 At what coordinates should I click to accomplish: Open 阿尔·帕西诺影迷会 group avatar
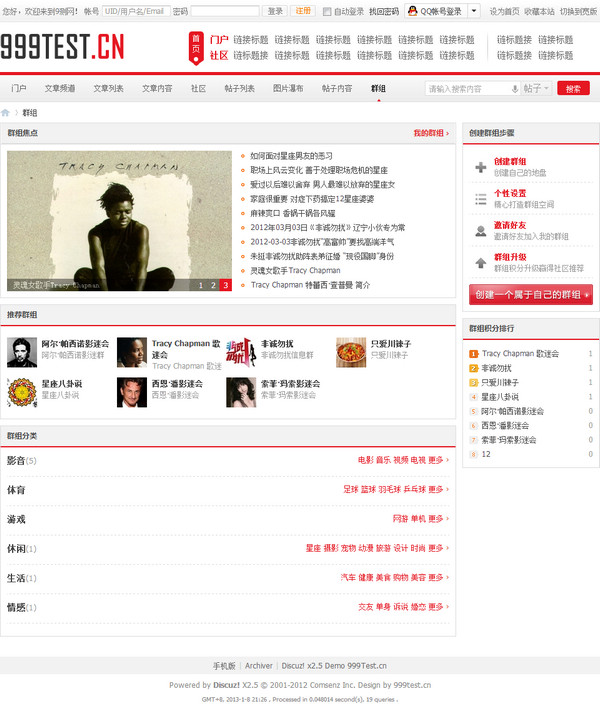[22, 353]
